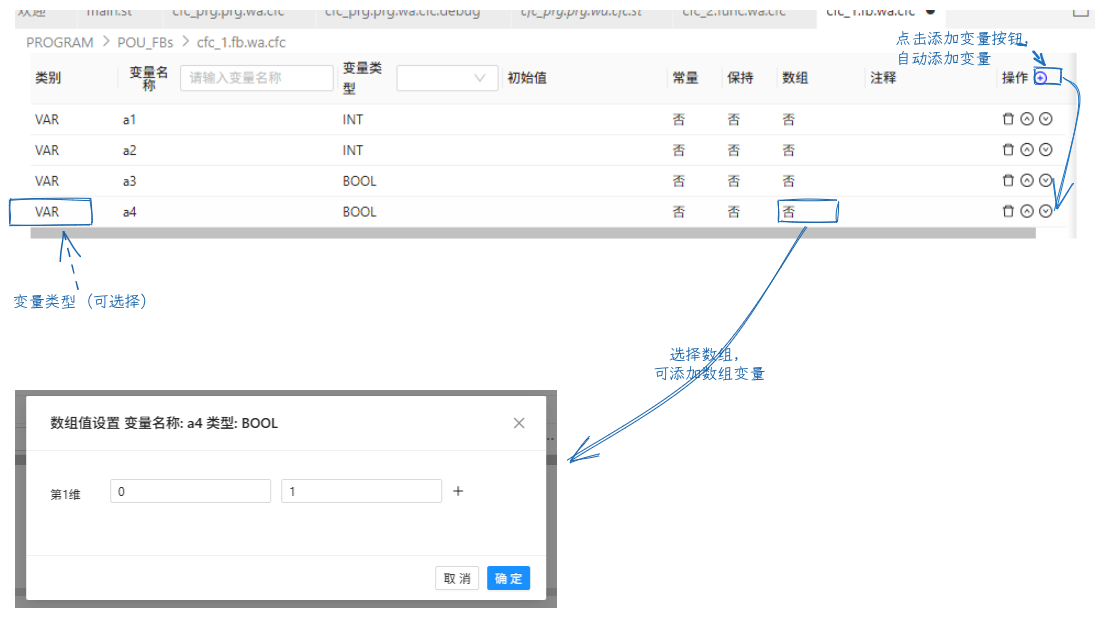Click the add variable icon beside 操作
Image resolution: width=1105 pixels, height=618 pixels.
[x=1041, y=78]
